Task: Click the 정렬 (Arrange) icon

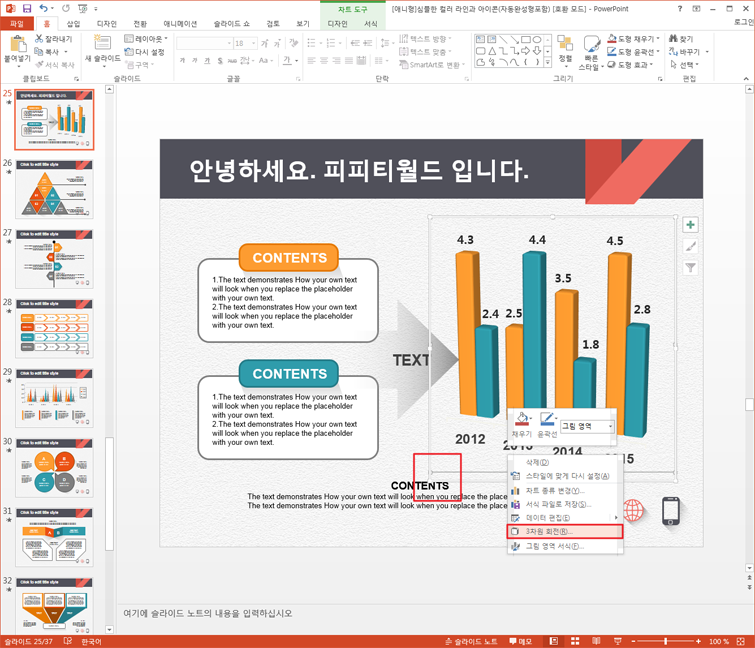Action: (565, 43)
